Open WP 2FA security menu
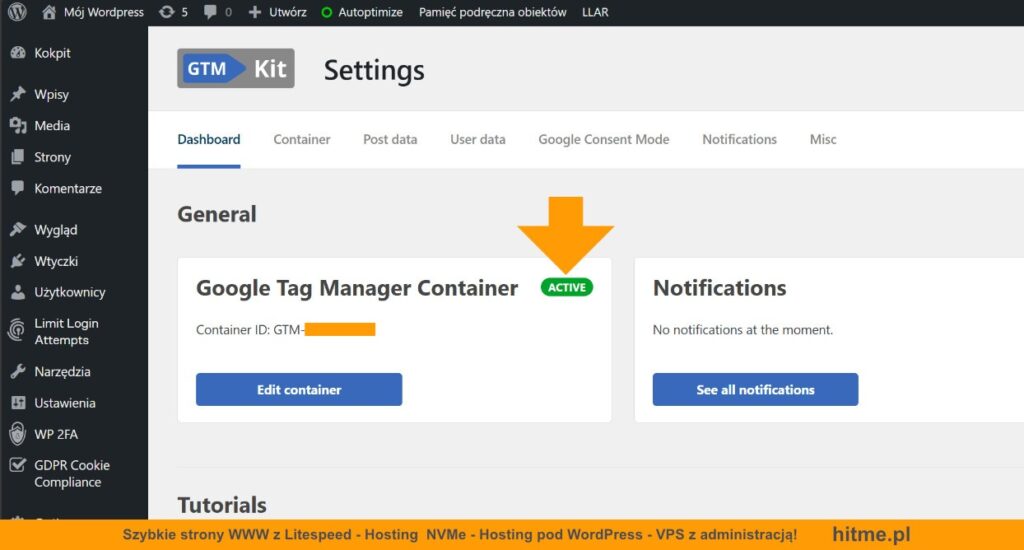The image size is (1024, 550). [55, 434]
